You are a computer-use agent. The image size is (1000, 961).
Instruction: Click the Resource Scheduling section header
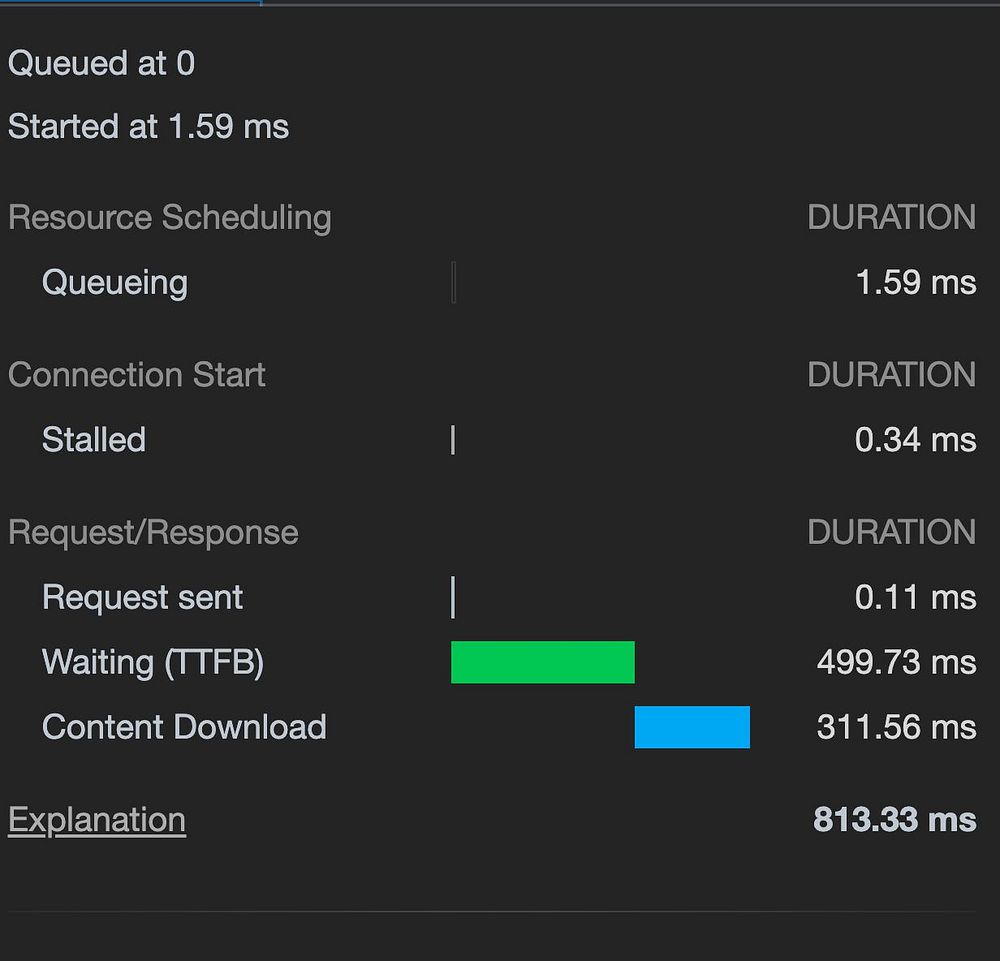[x=170, y=218]
